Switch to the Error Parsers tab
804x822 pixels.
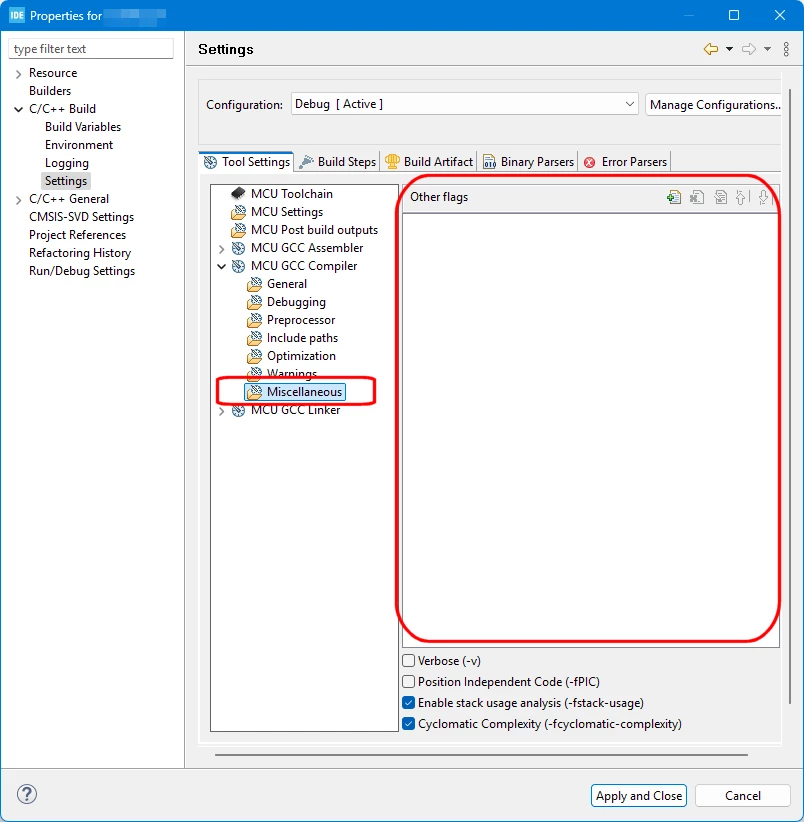(x=625, y=161)
